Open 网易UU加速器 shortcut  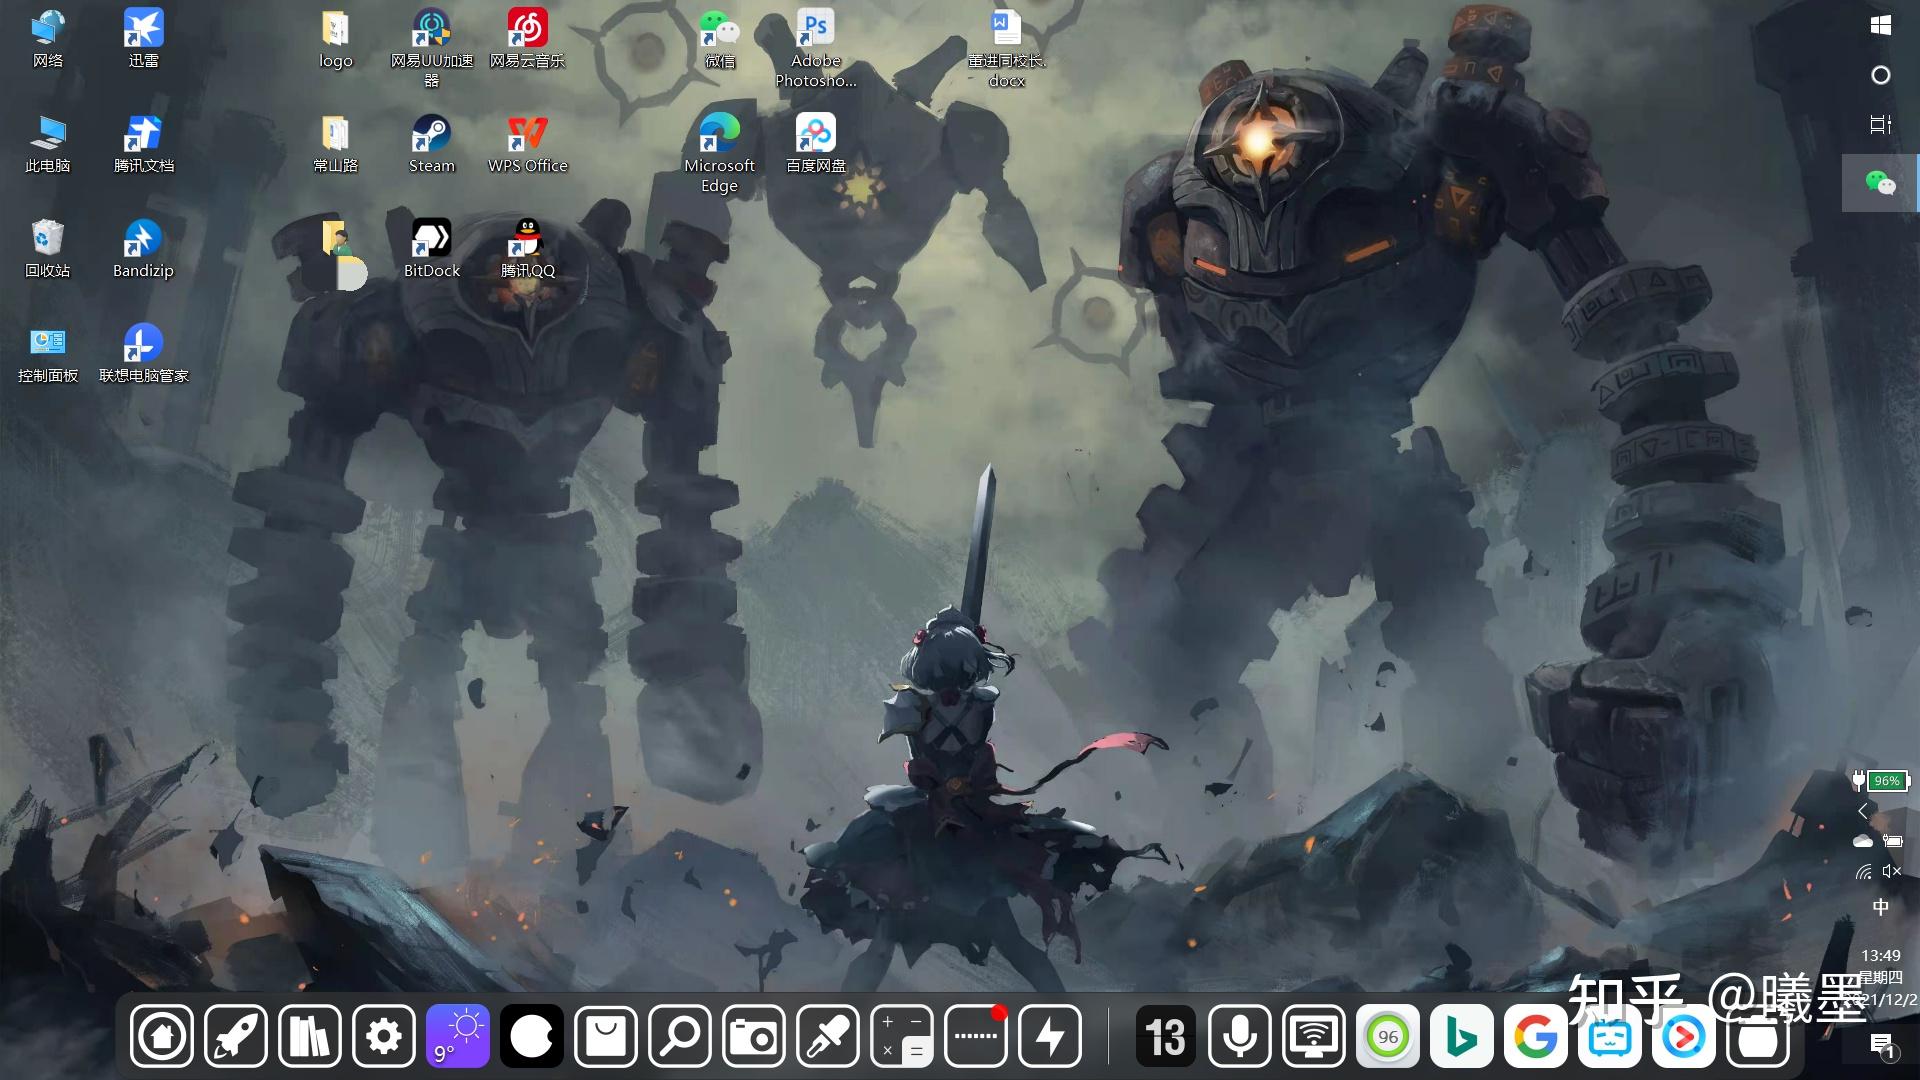point(431,48)
